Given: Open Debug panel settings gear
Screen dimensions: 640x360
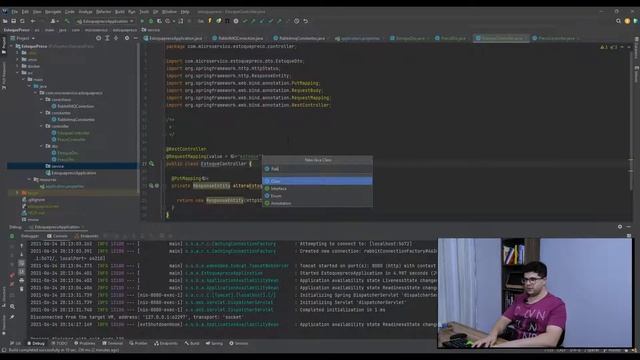Looking at the screenshot, I should point(620,227).
